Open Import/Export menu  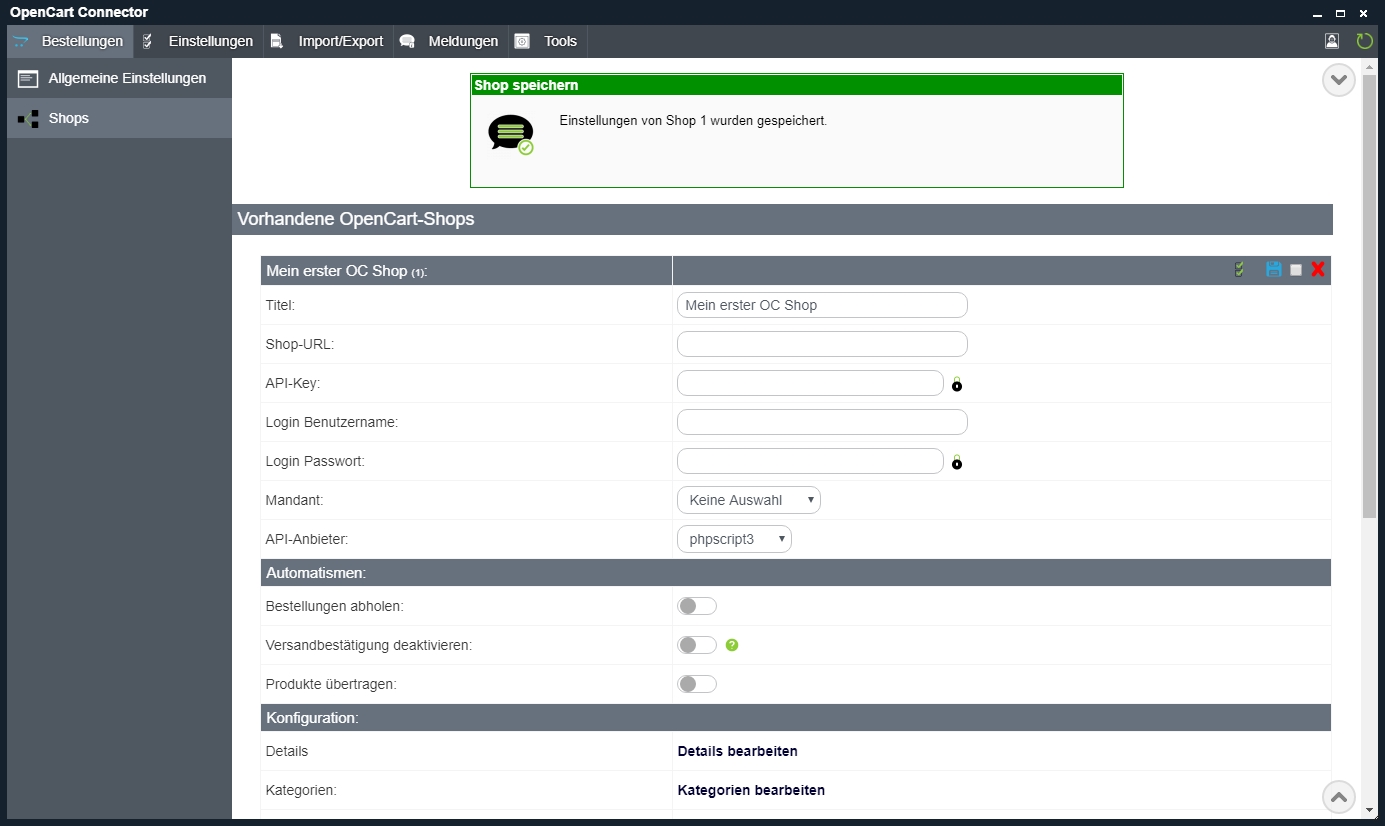click(328, 41)
